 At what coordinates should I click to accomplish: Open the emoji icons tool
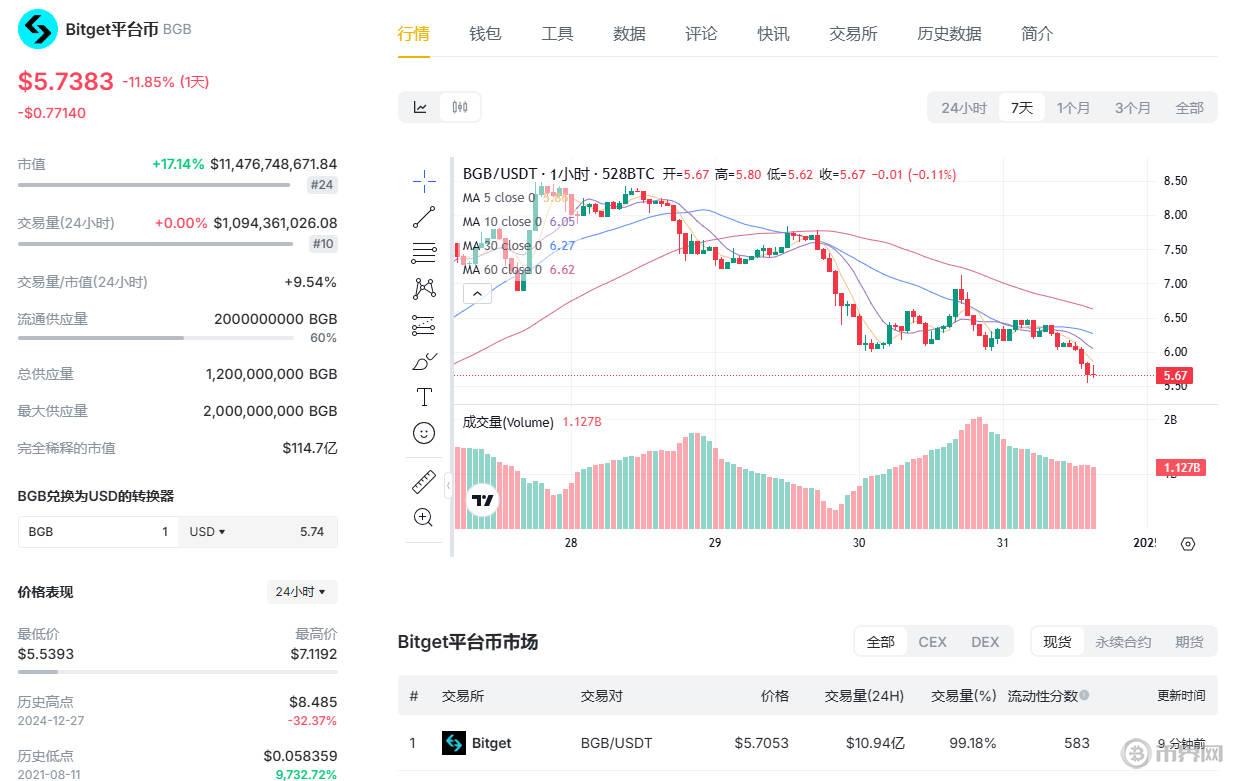424,433
